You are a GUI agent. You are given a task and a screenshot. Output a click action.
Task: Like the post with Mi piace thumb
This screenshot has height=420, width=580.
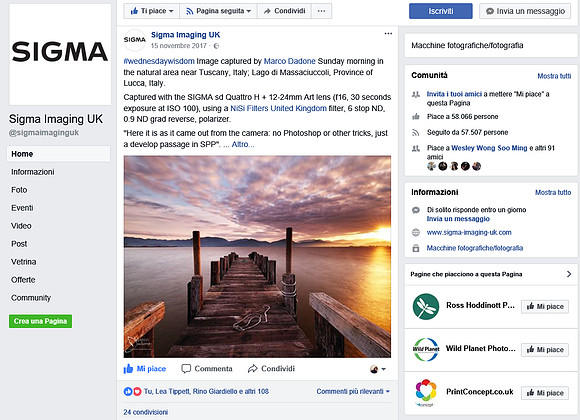pyautogui.click(x=145, y=369)
